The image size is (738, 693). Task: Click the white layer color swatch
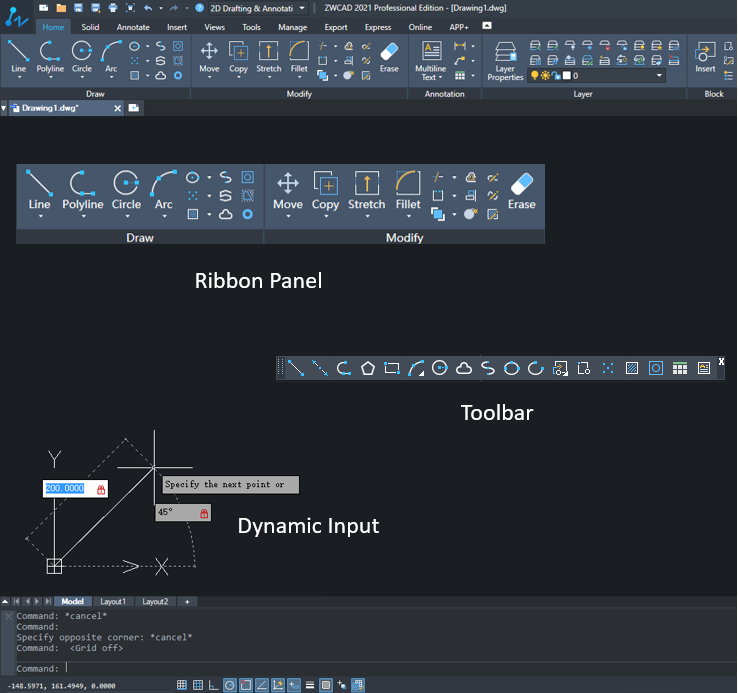pos(566,76)
